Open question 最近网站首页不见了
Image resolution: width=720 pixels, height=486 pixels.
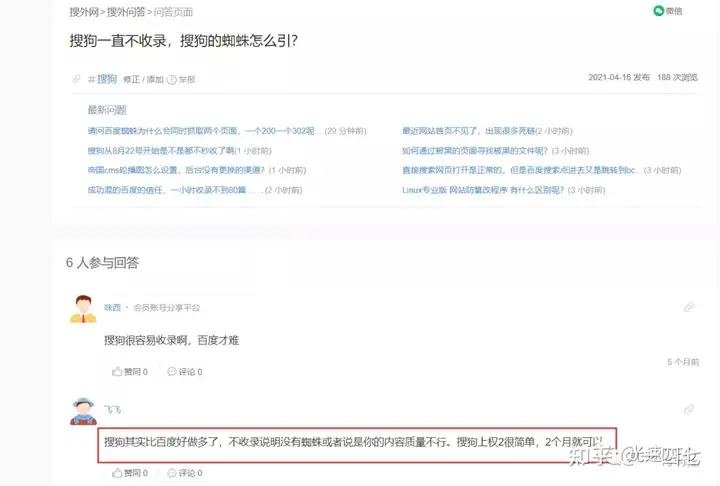pos(469,131)
